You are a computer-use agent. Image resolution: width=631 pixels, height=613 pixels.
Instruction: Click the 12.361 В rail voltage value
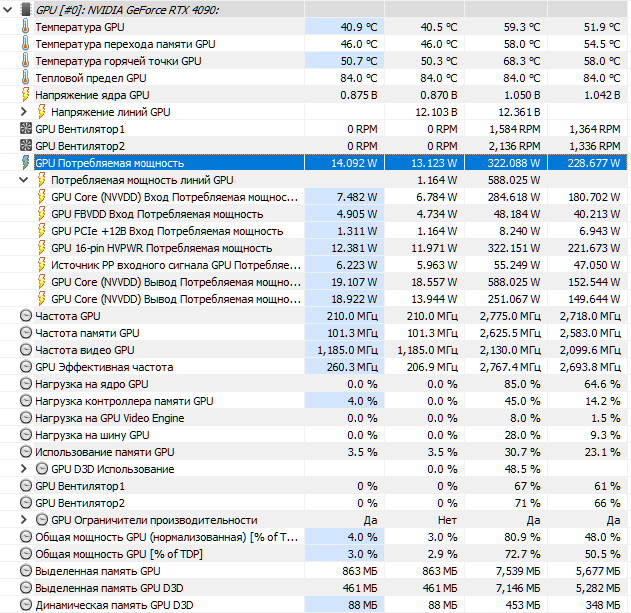520,112
